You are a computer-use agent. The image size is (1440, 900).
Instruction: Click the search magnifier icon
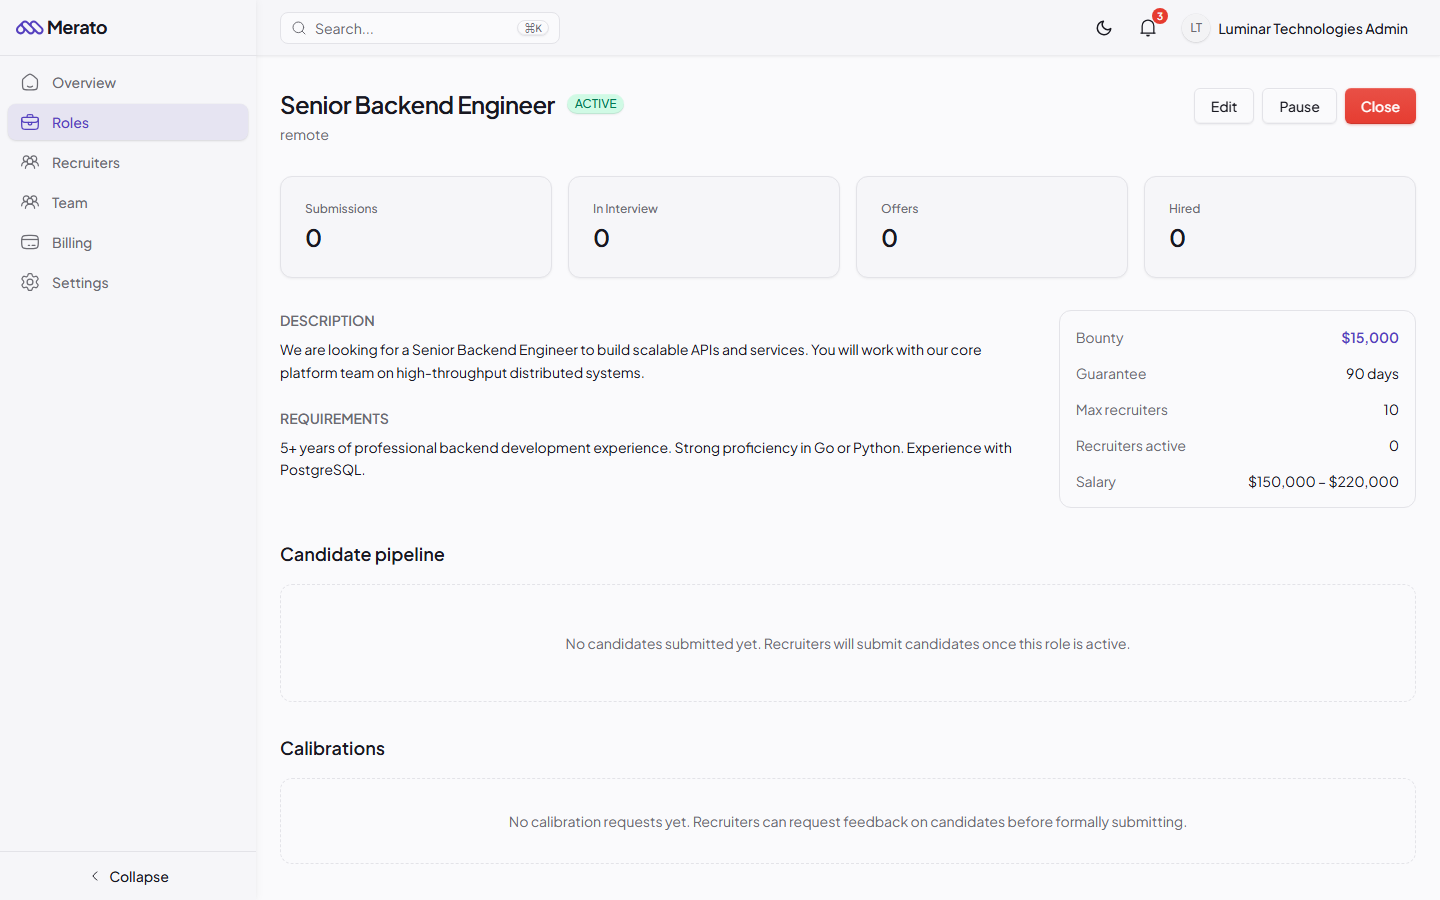click(x=299, y=28)
